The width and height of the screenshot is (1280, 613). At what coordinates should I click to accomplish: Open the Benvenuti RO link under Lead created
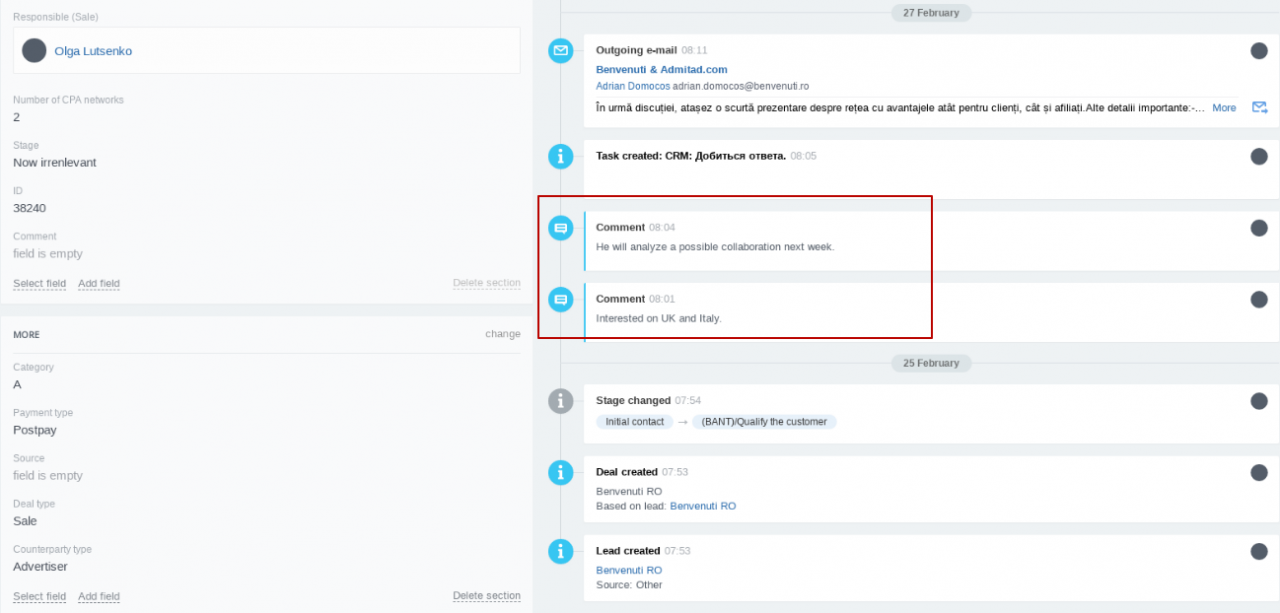pyautogui.click(x=629, y=570)
